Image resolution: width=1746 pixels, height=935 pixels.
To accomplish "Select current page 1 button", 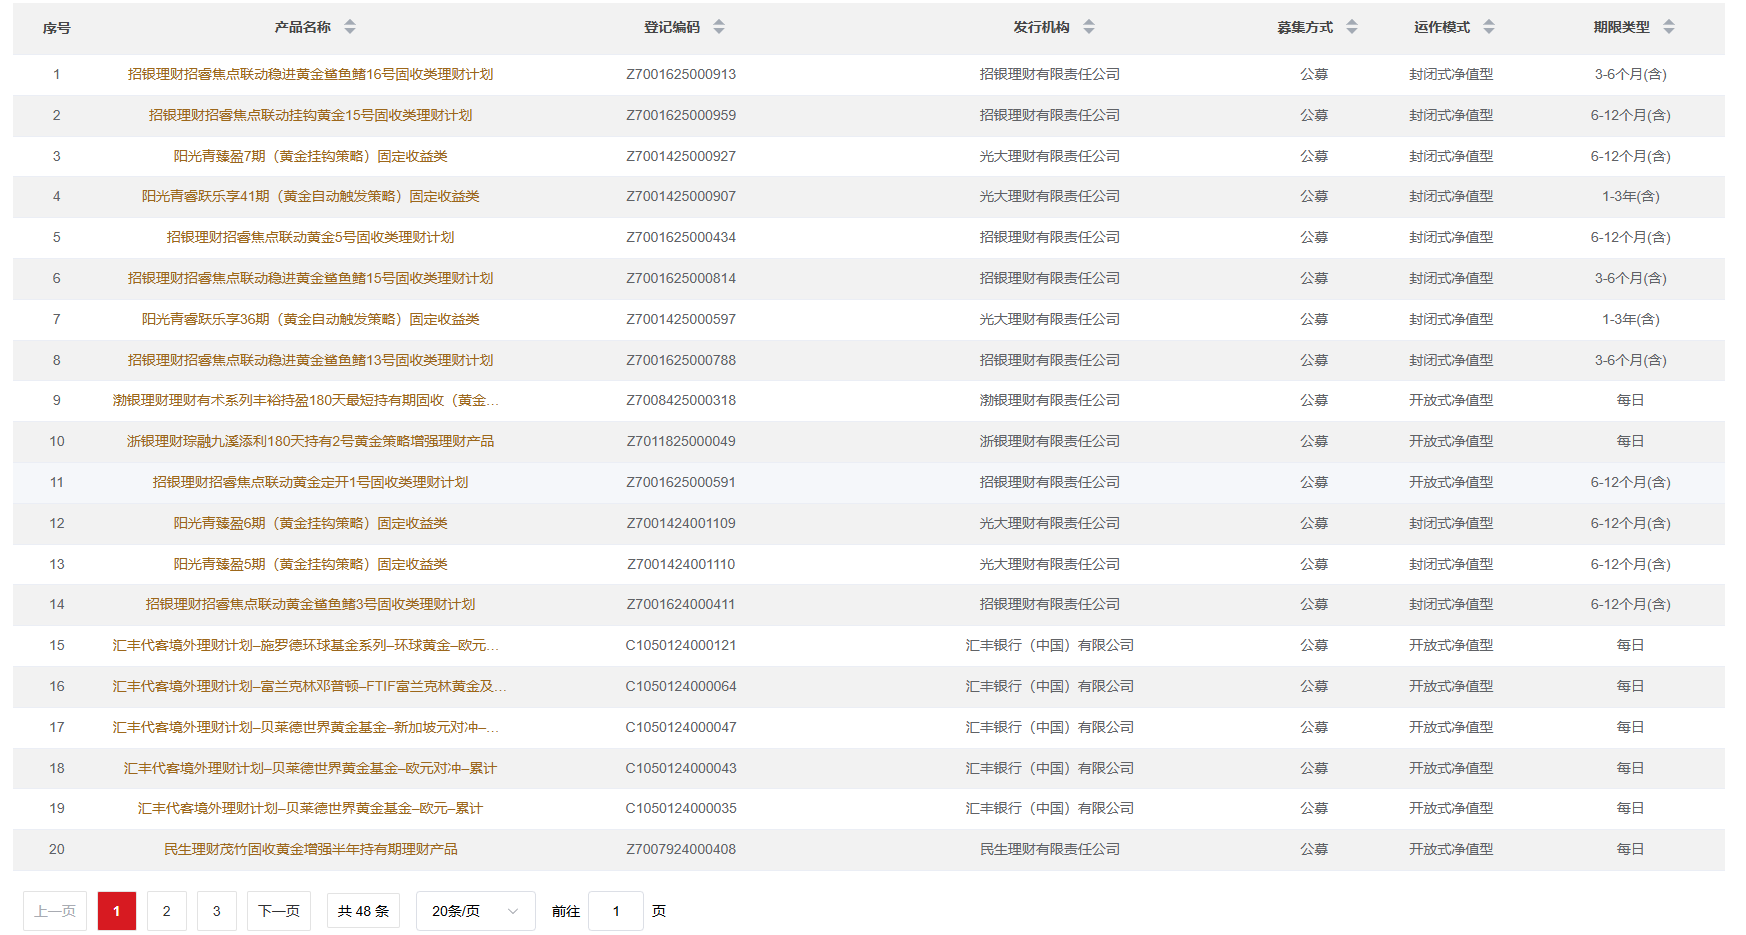I will click(x=117, y=911).
